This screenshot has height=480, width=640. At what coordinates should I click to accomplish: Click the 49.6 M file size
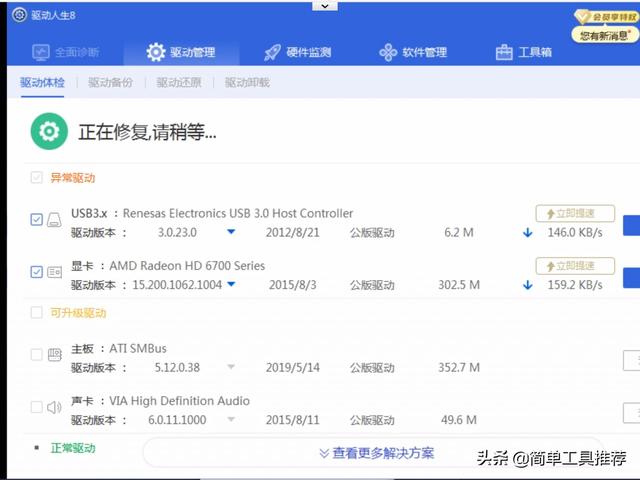[x=459, y=420]
